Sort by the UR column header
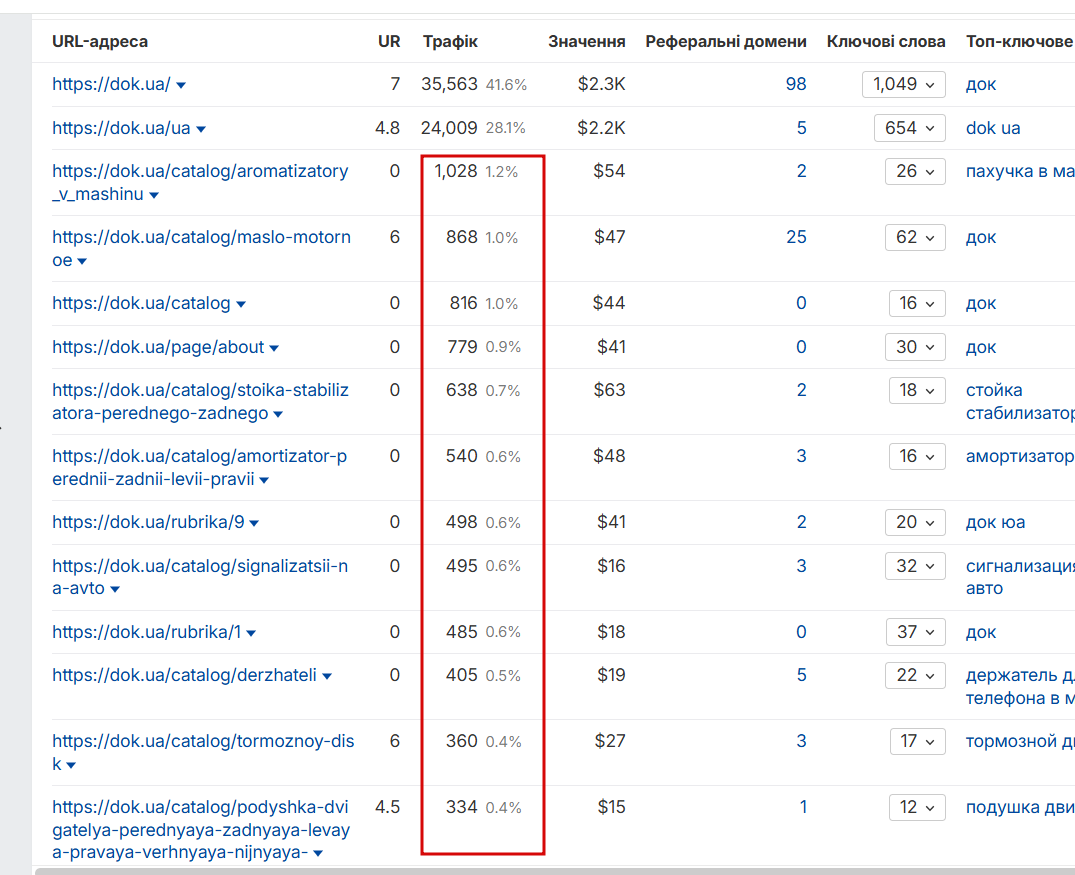Image resolution: width=1075 pixels, height=875 pixels. click(x=389, y=41)
